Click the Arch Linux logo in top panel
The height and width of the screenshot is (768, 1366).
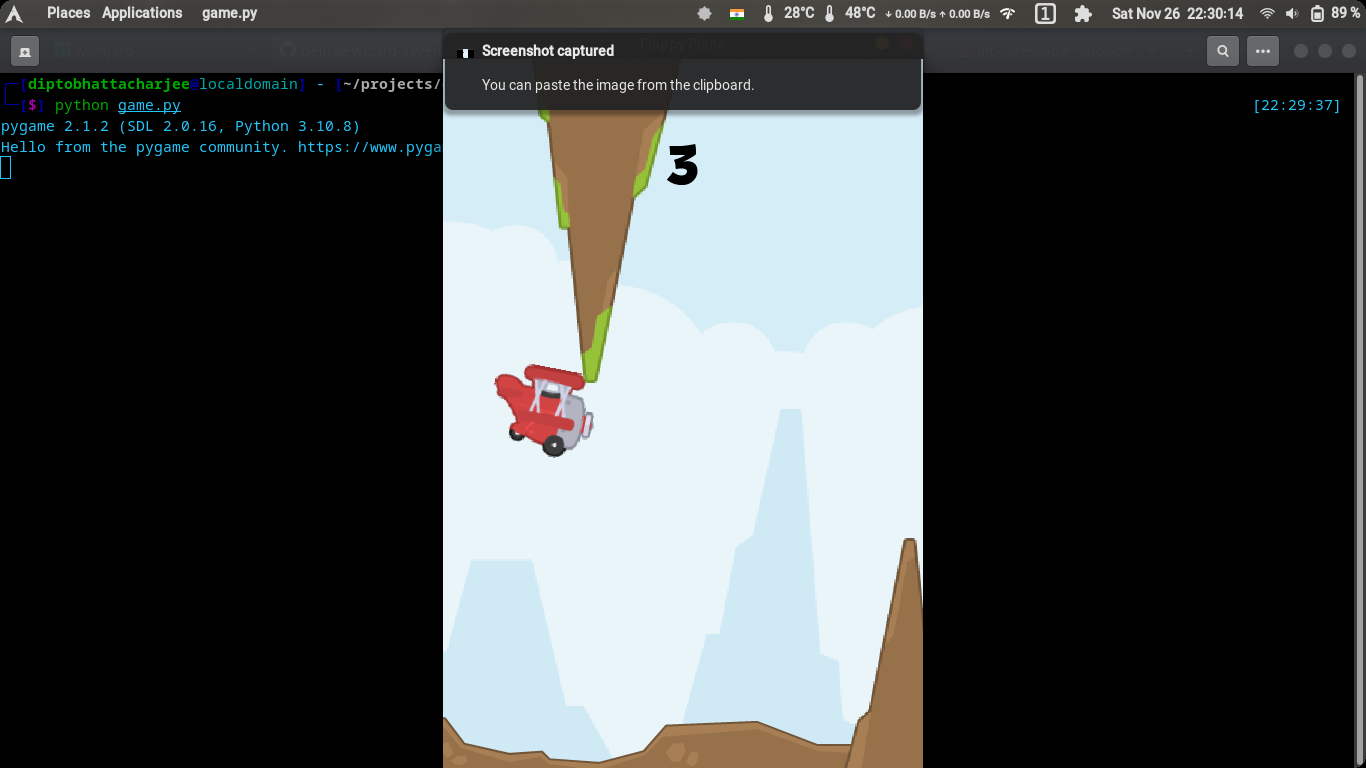(14, 14)
